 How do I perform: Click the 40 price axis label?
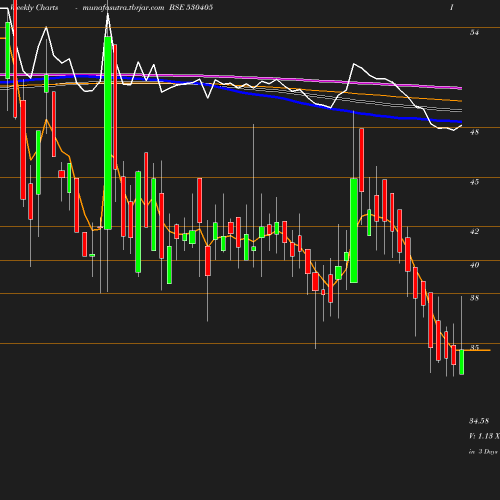pos(474,265)
